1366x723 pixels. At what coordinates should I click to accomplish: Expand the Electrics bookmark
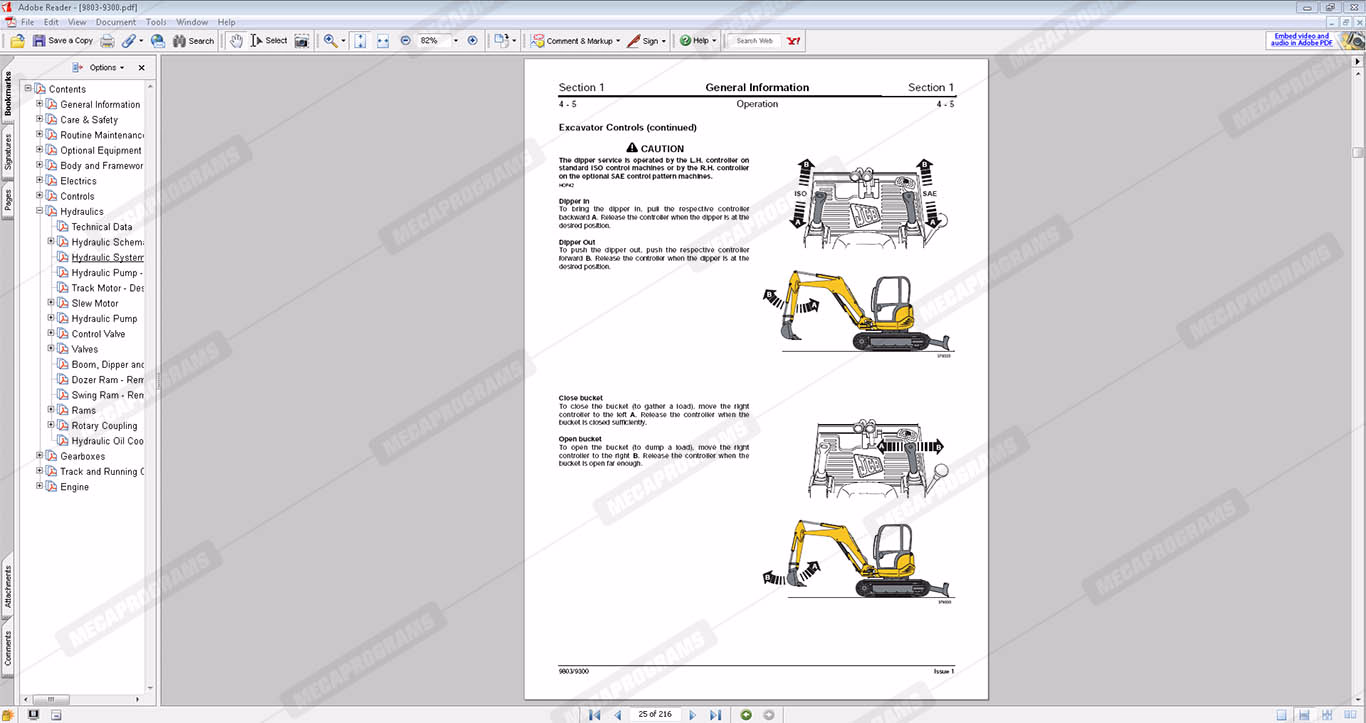point(39,180)
